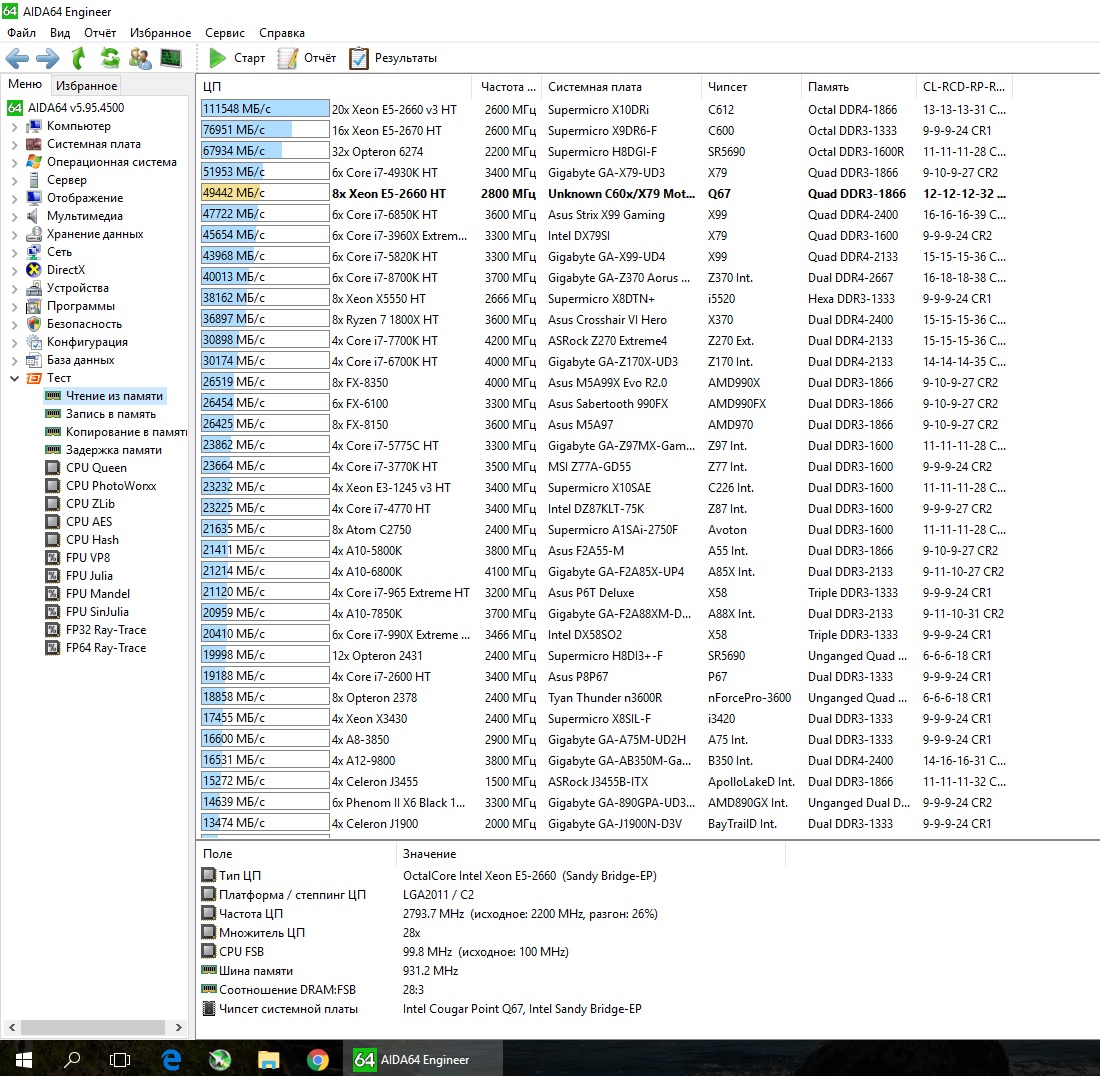Click sidebar horizontal scrollbar right arrow
The height and width of the screenshot is (1076, 1100).
[x=179, y=1028]
